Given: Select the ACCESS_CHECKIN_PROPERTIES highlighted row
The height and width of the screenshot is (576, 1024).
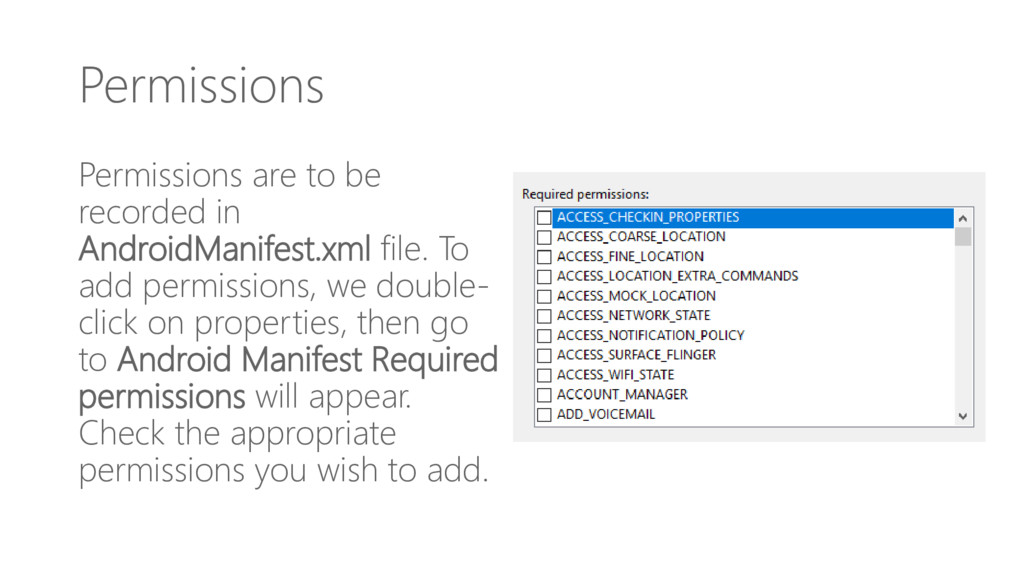Looking at the screenshot, I should click(753, 217).
